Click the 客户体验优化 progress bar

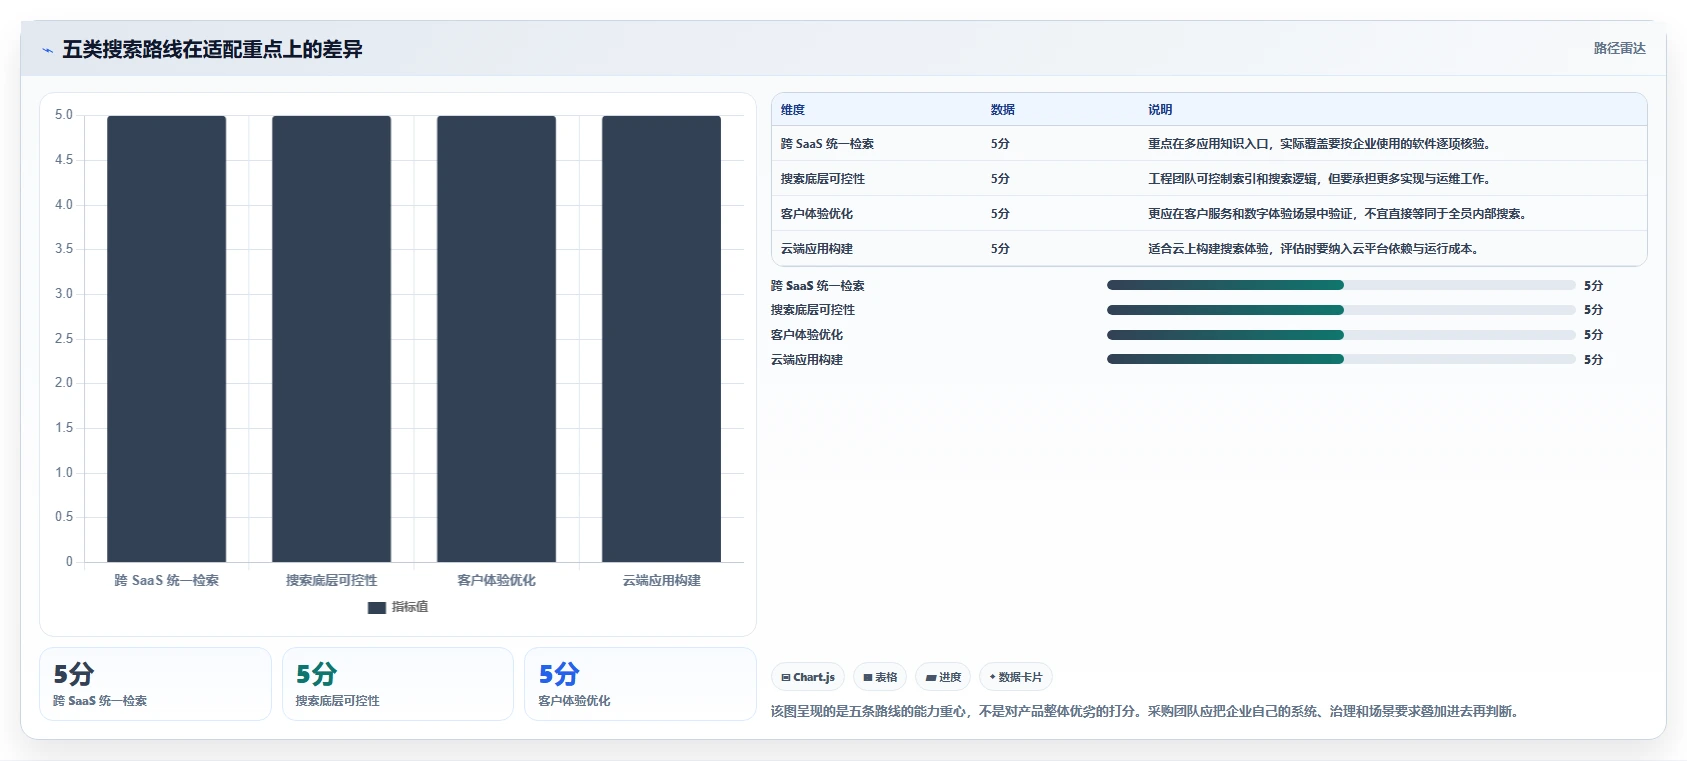pyautogui.click(x=1341, y=335)
